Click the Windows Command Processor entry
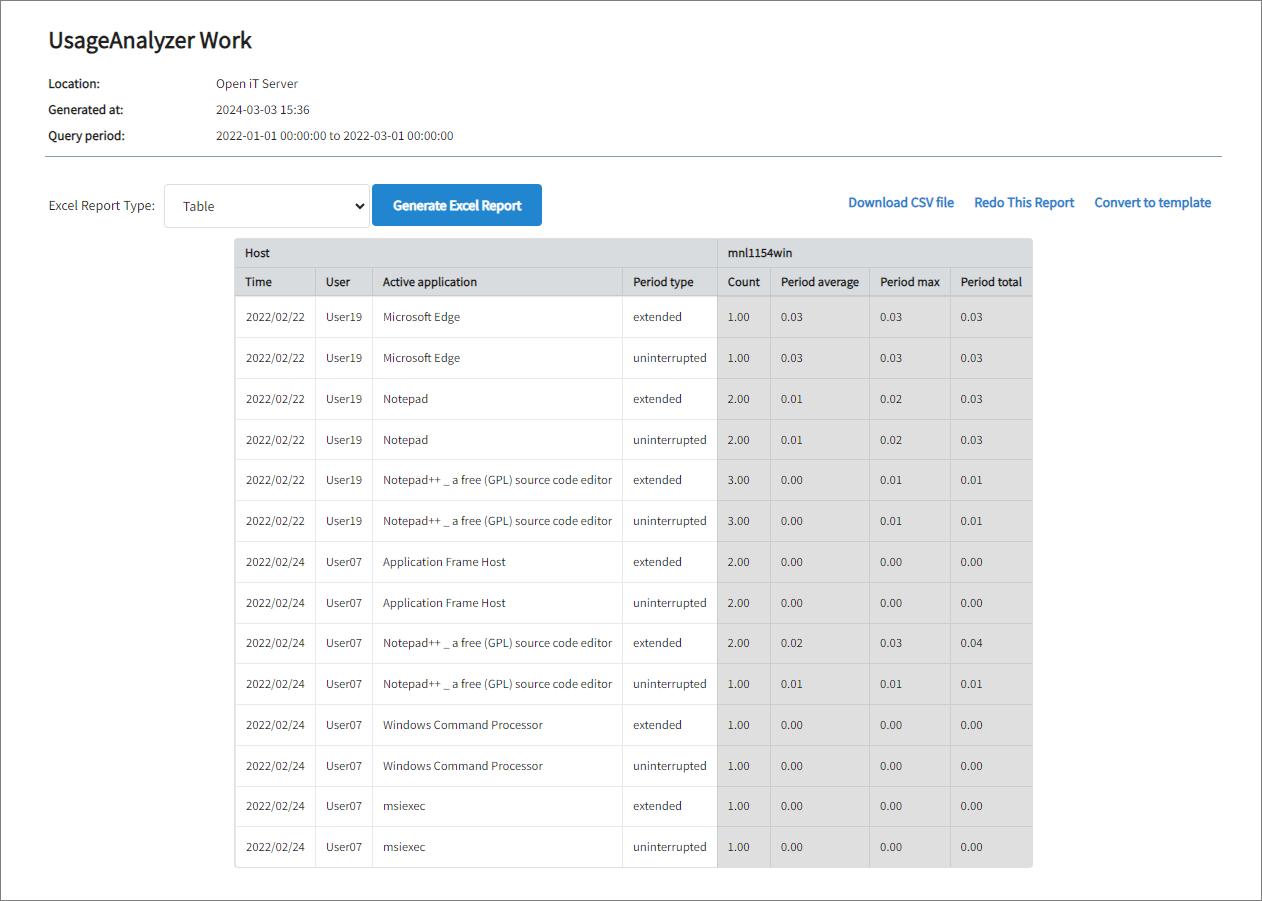 point(462,724)
